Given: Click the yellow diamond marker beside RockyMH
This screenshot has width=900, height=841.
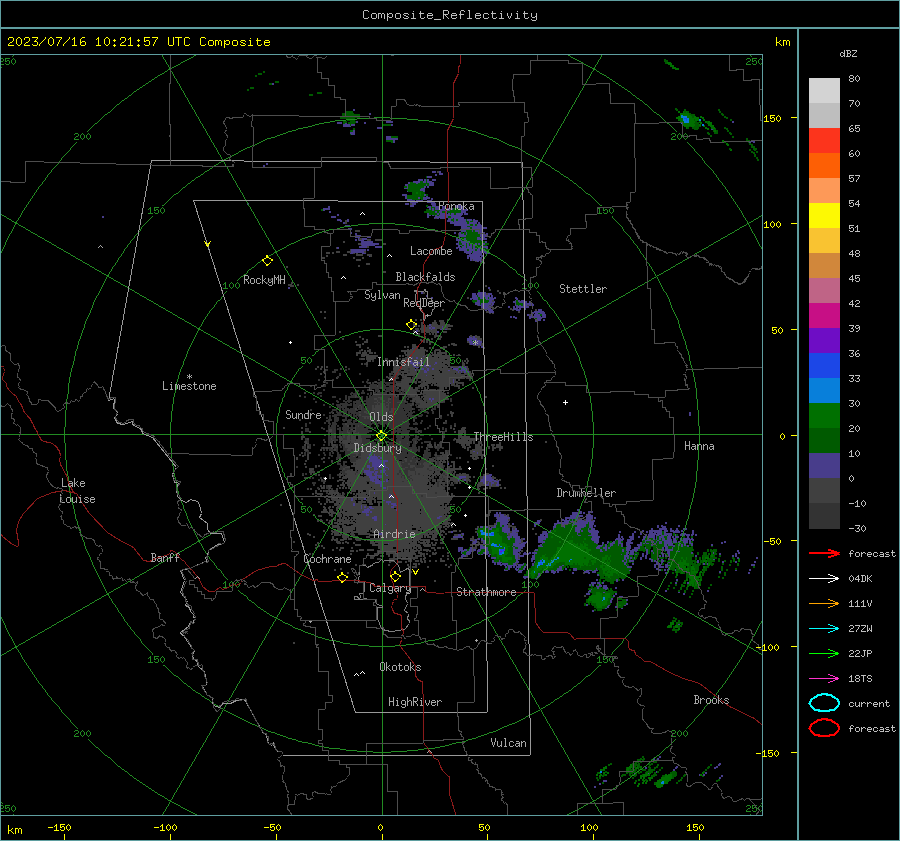Looking at the screenshot, I should point(267,261).
